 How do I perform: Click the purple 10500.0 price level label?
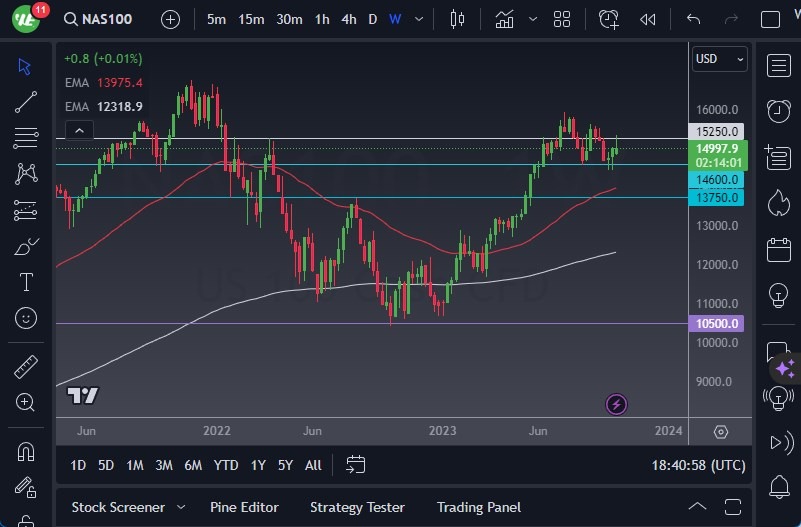tap(719, 323)
